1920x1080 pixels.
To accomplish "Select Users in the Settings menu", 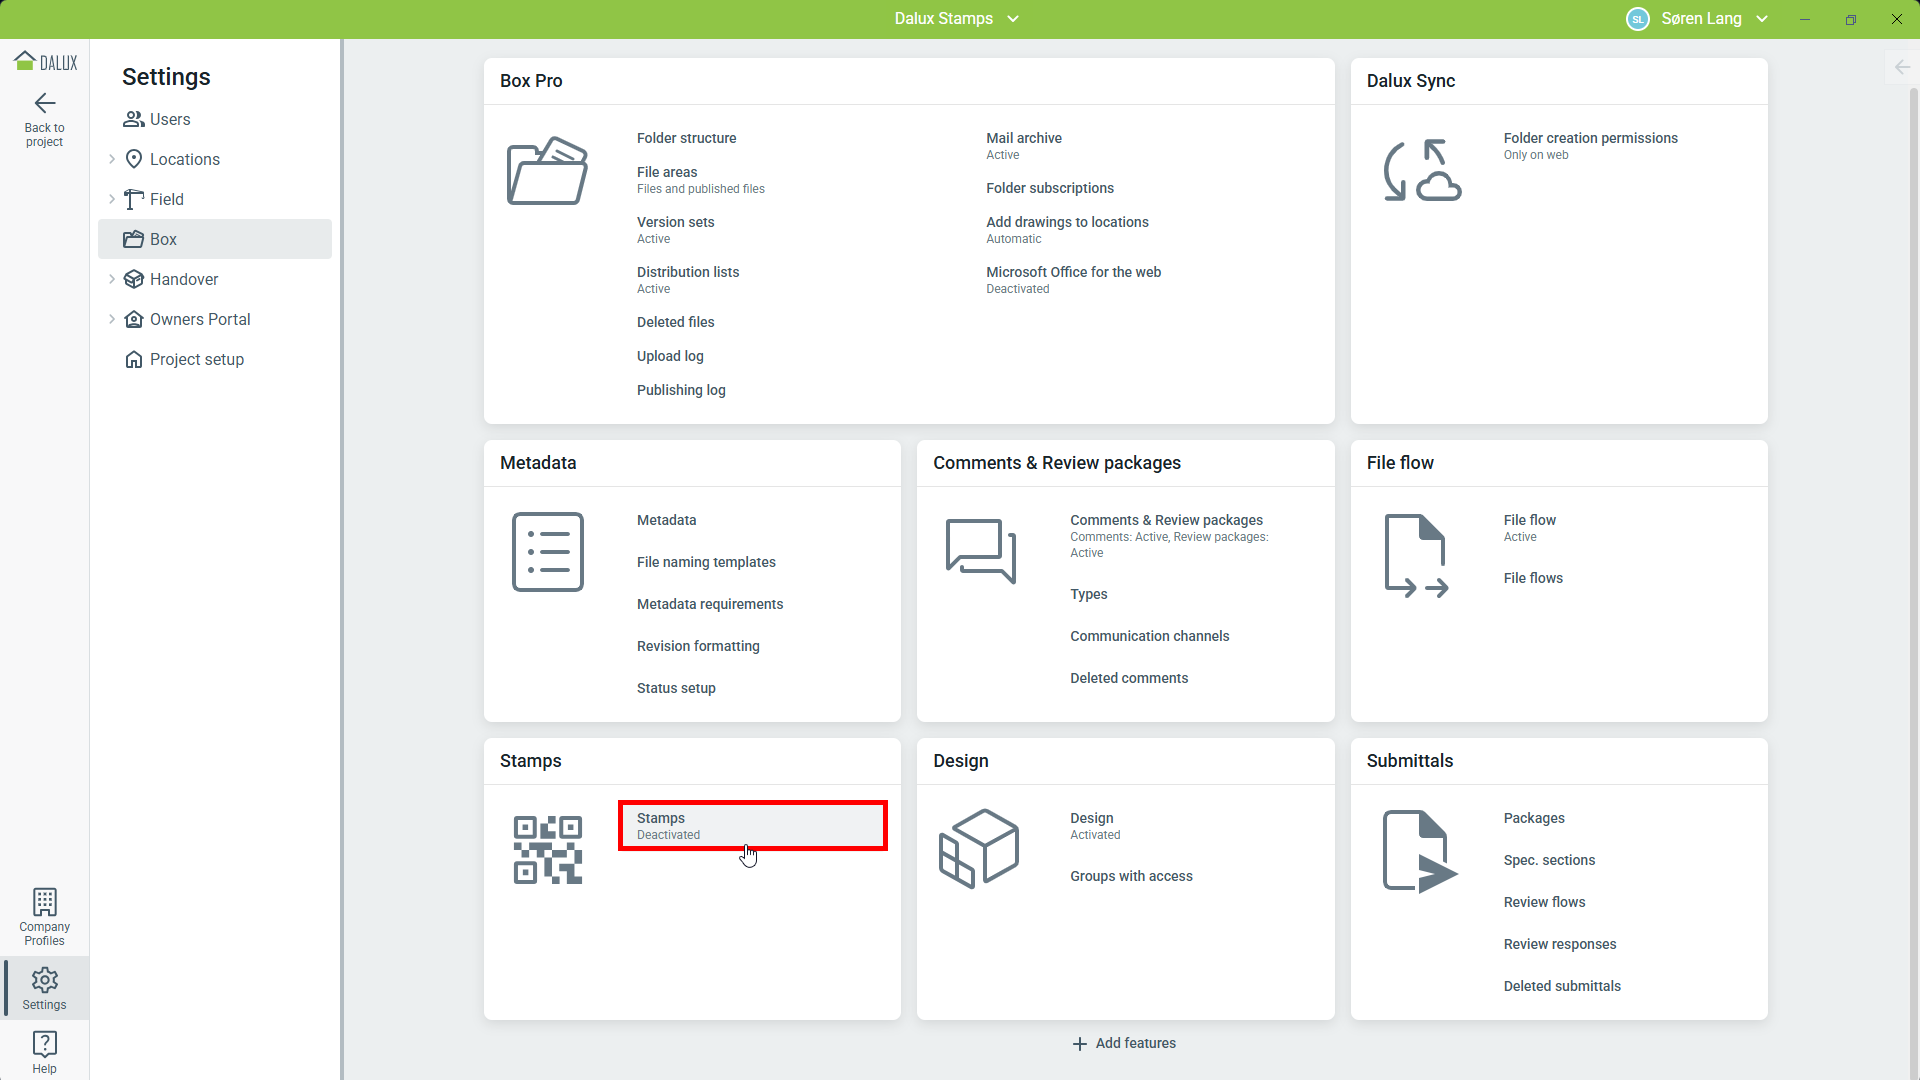I will coord(169,119).
